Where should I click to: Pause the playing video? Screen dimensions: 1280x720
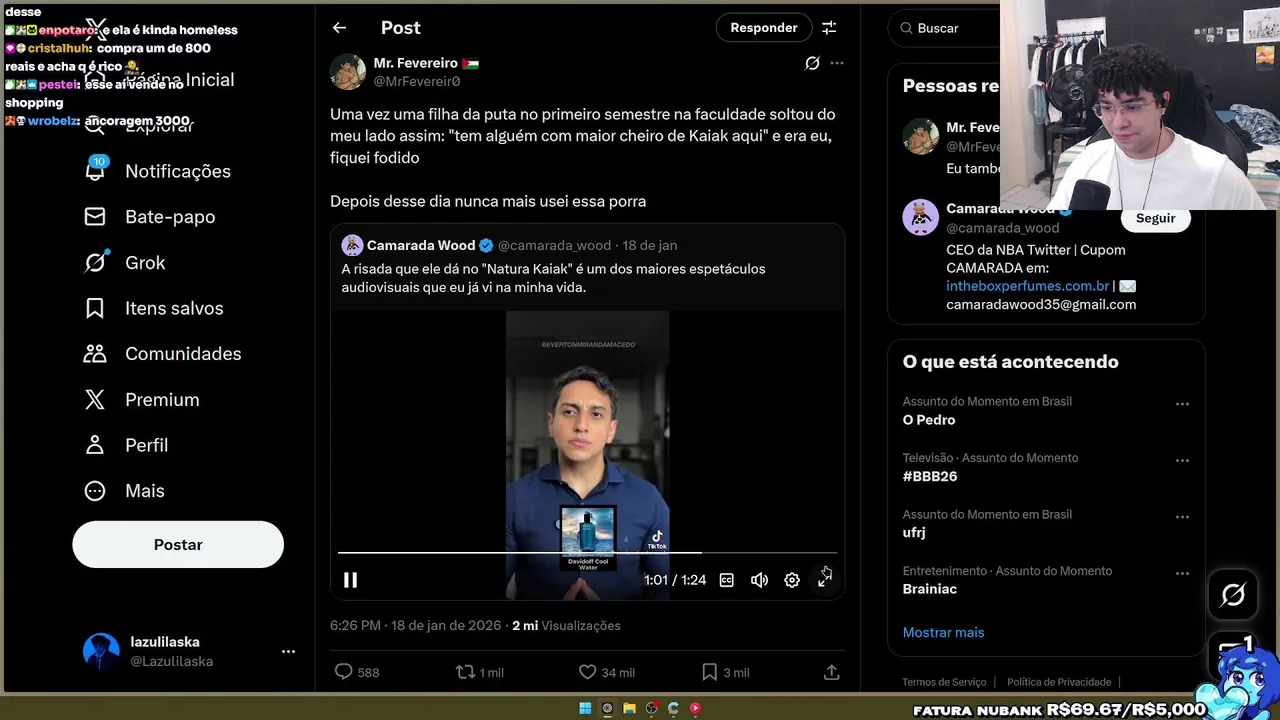(x=350, y=580)
